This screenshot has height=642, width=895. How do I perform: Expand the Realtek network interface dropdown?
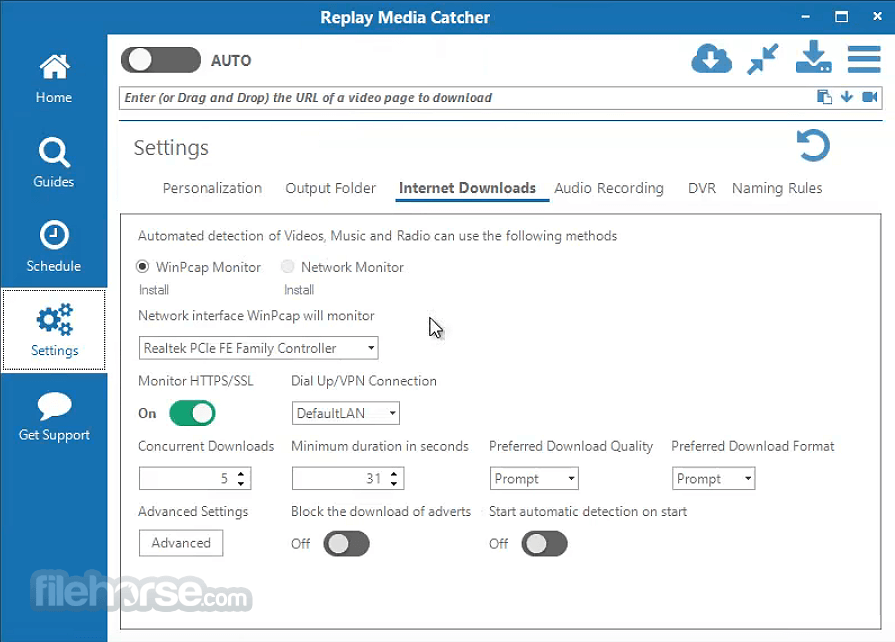259,348
